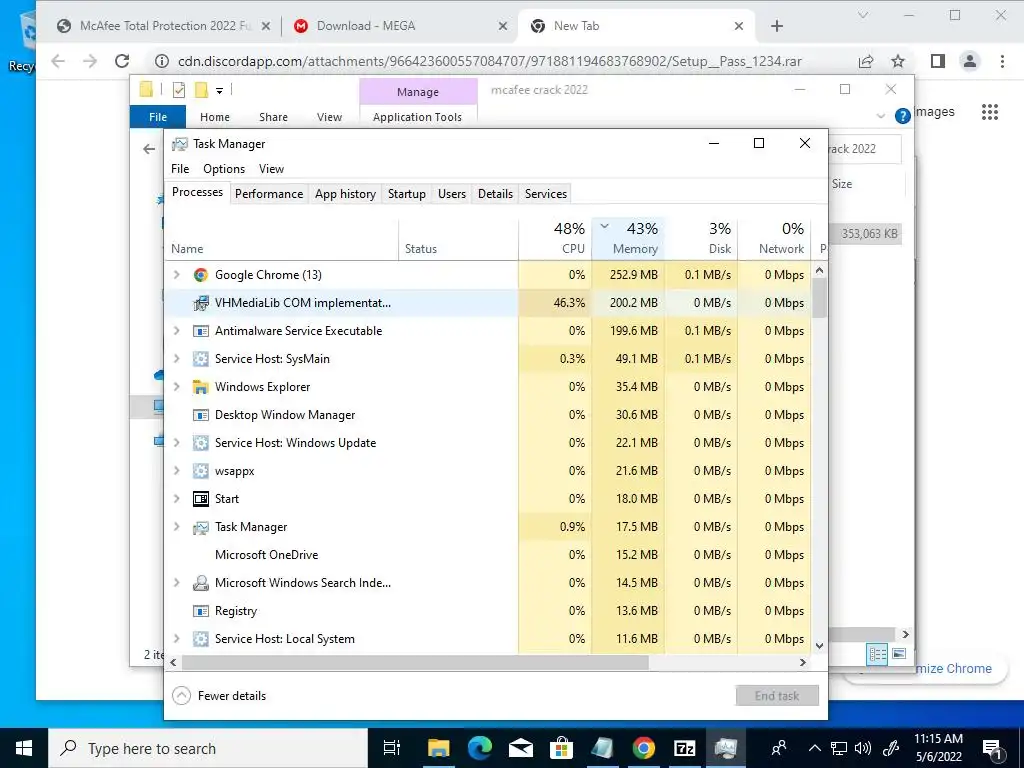
Task: Expand the wsappx process group
Action: click(x=176, y=471)
